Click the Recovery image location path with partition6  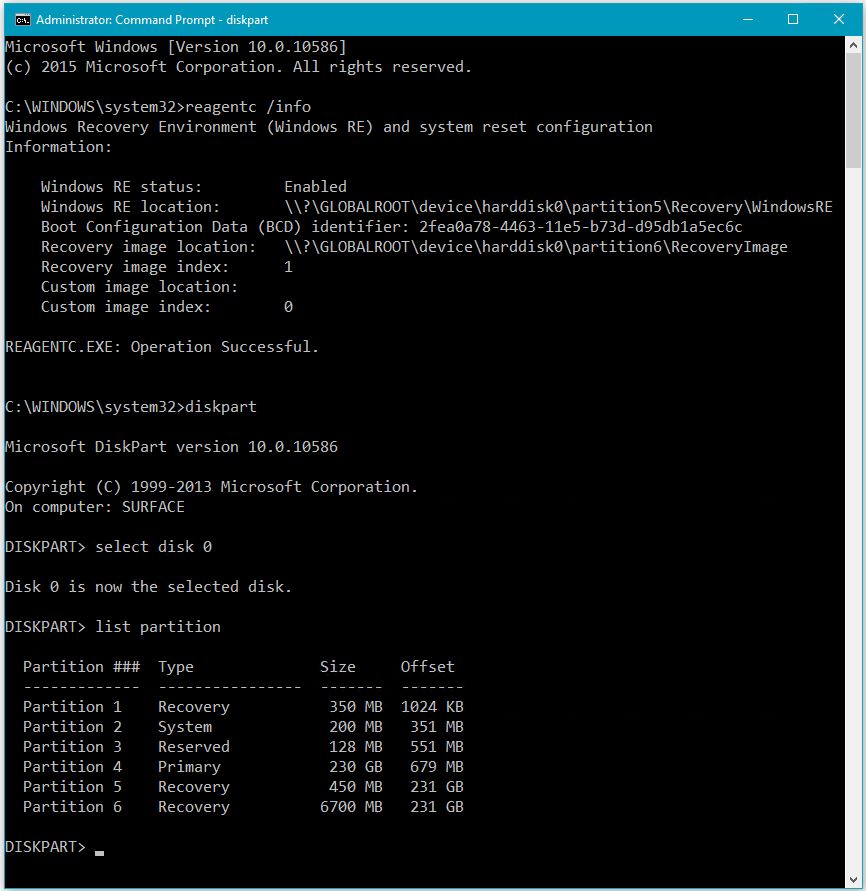536,247
